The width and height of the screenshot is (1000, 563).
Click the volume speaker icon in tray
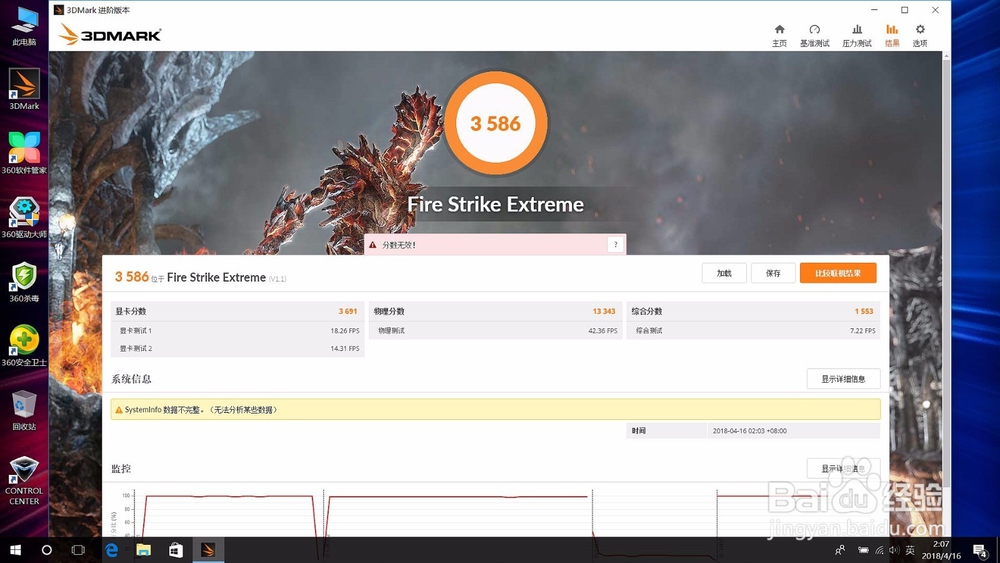tap(893, 550)
